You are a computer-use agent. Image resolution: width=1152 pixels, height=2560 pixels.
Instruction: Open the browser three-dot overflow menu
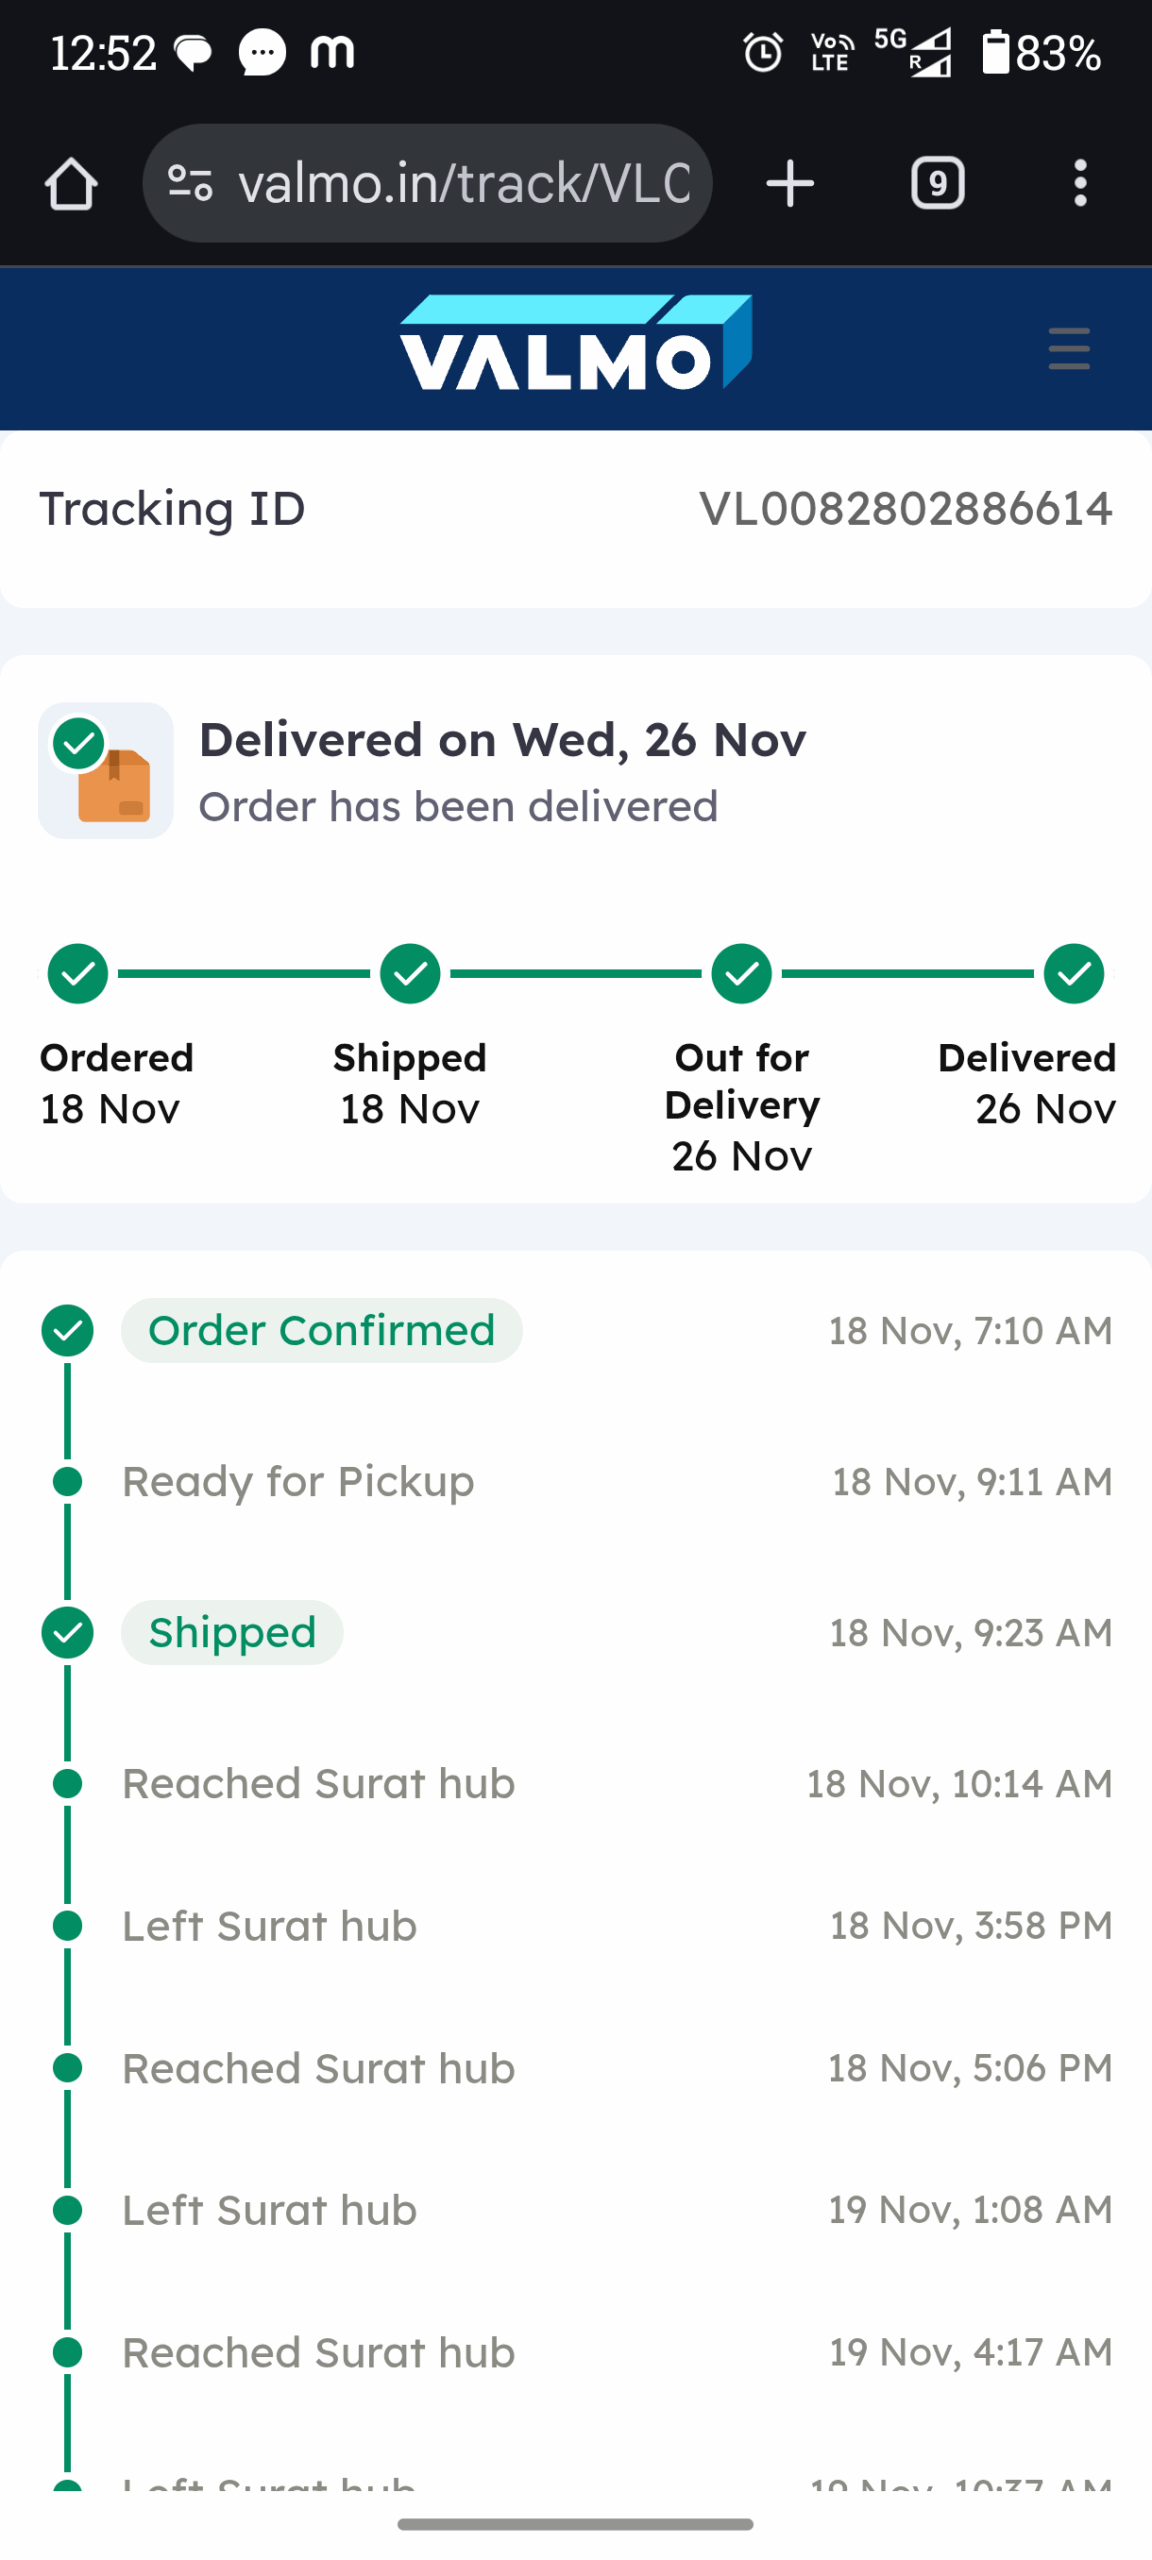click(1080, 184)
